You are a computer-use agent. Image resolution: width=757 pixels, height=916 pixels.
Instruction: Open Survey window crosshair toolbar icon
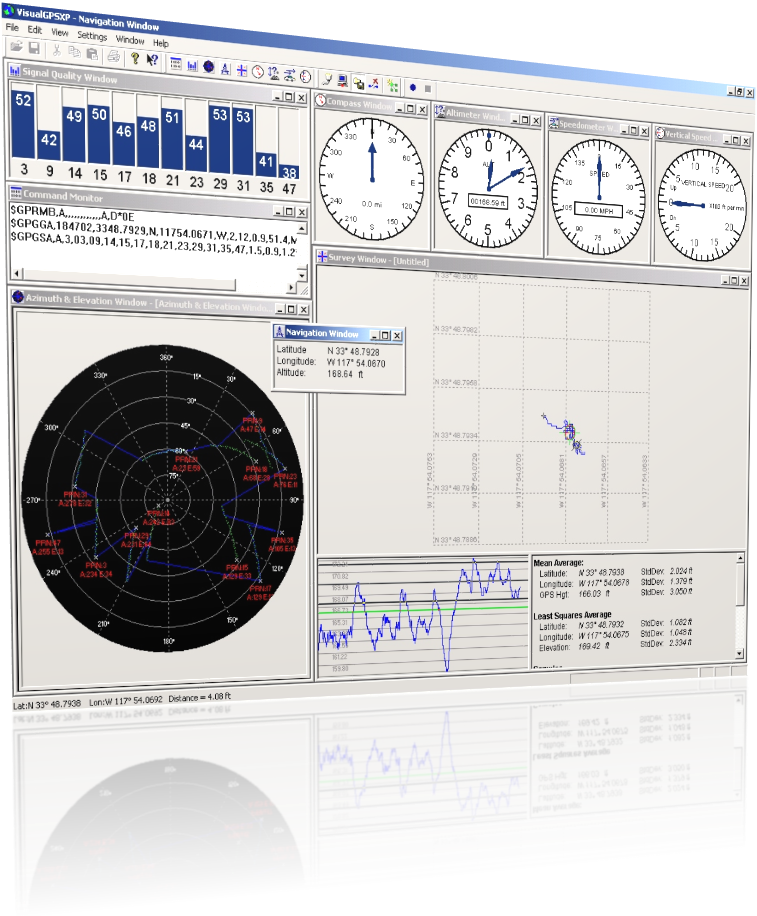[x=241, y=70]
